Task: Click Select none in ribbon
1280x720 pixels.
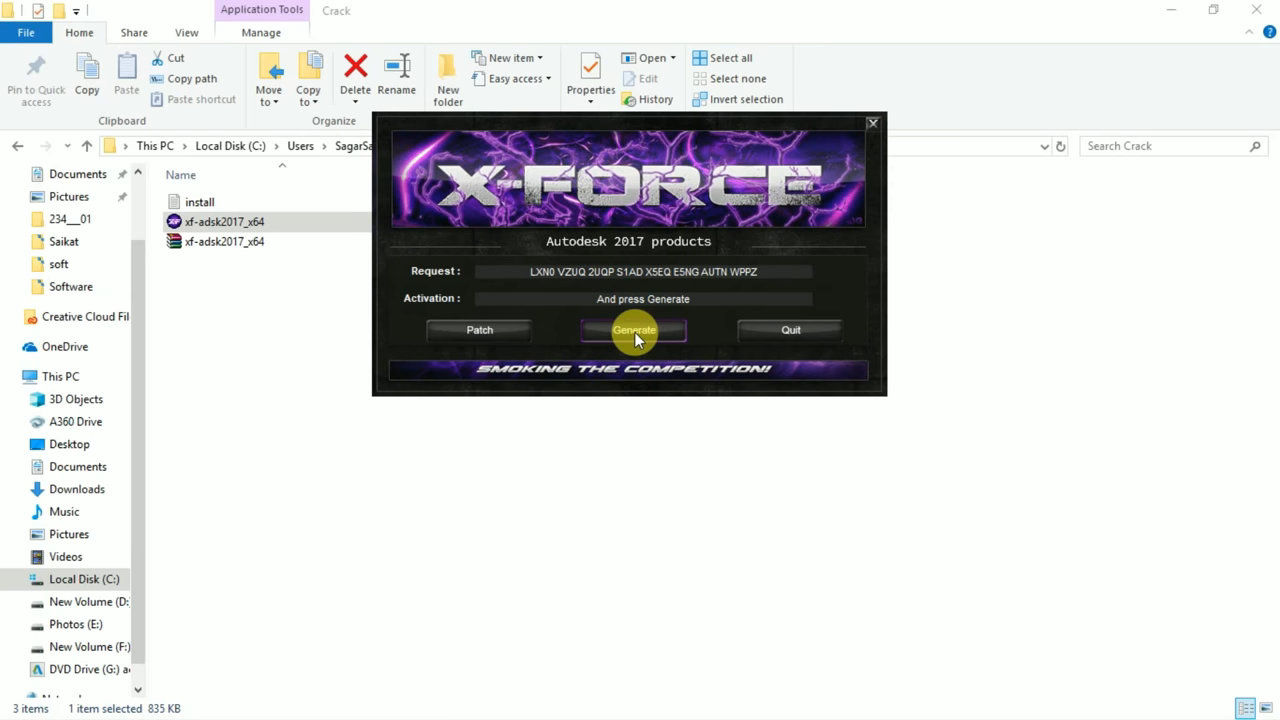Action: click(729, 79)
